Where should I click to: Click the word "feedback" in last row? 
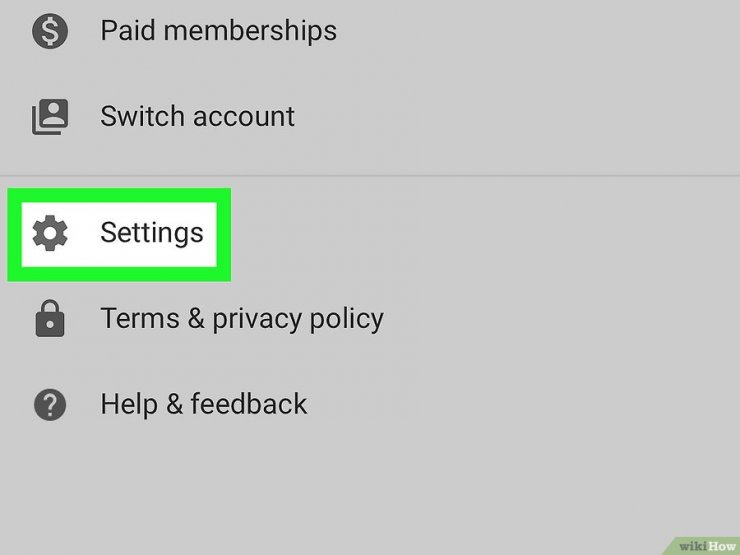coord(249,404)
